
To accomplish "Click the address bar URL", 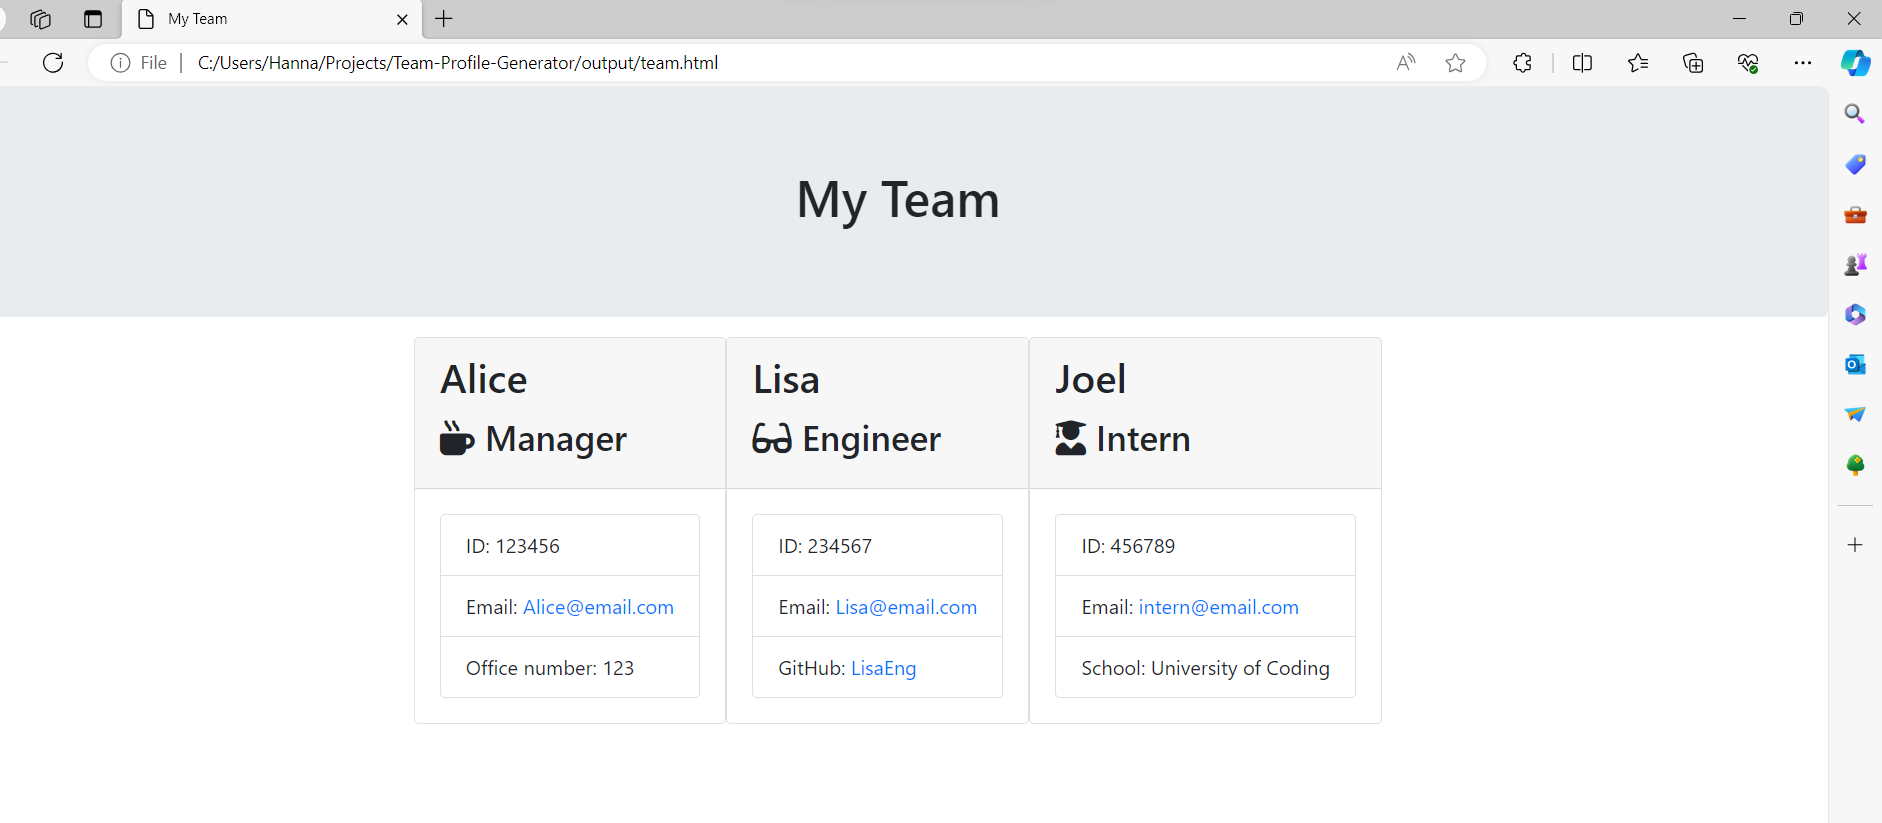I will coord(458,63).
